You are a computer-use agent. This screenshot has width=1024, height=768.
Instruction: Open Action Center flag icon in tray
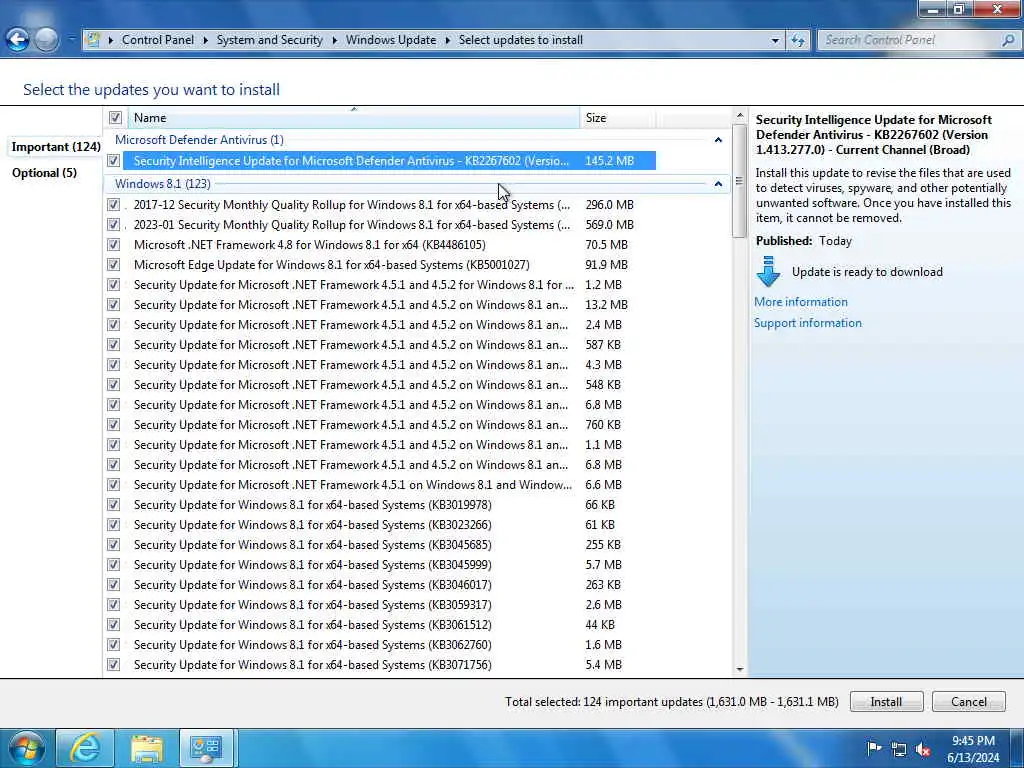pyautogui.click(x=873, y=748)
